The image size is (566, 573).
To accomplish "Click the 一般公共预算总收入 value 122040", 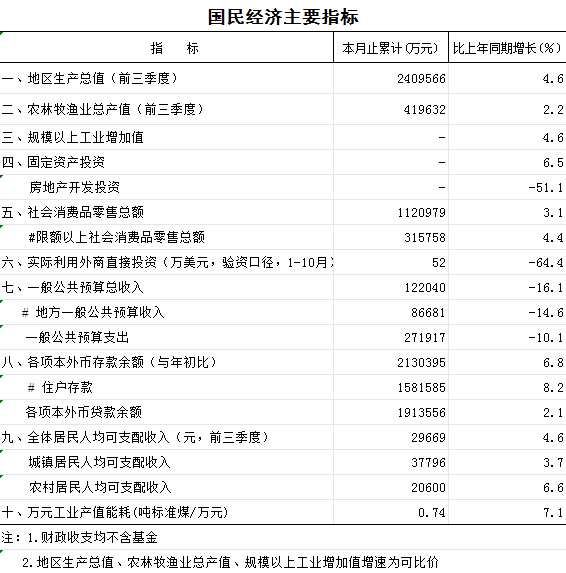I will tap(391, 287).
